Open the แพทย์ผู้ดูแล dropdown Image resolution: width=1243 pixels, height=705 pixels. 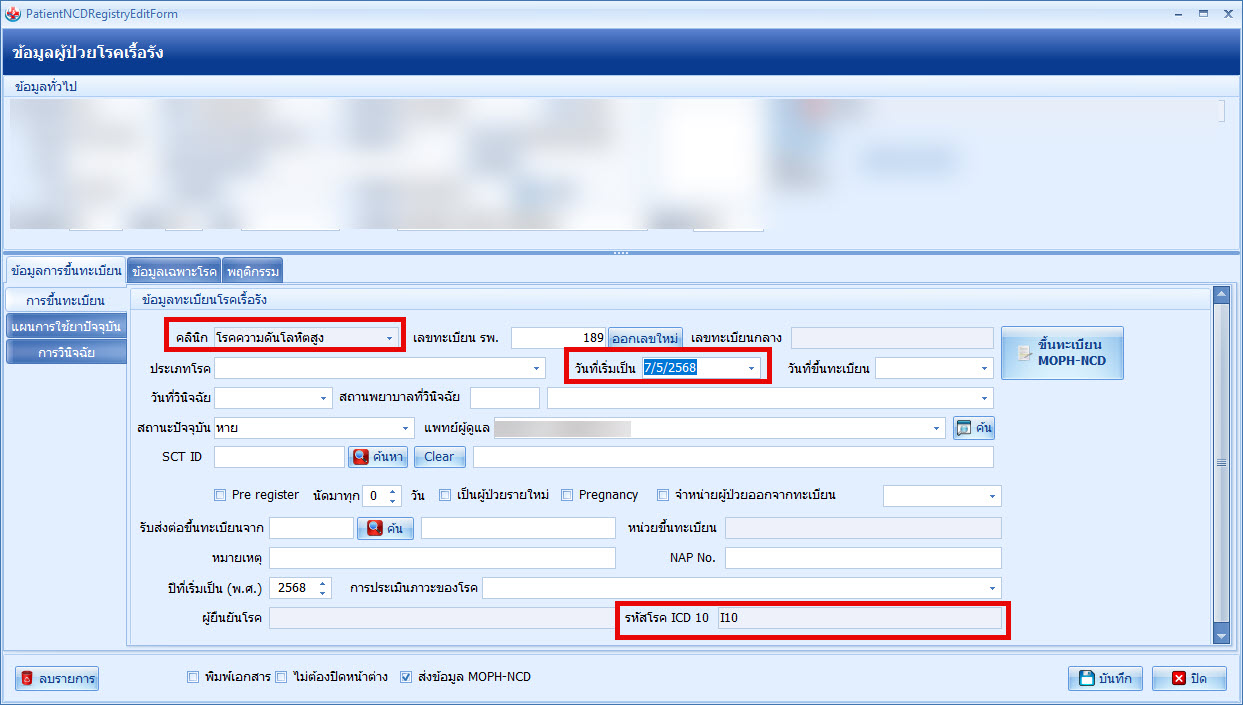pyautogui.click(x=937, y=428)
